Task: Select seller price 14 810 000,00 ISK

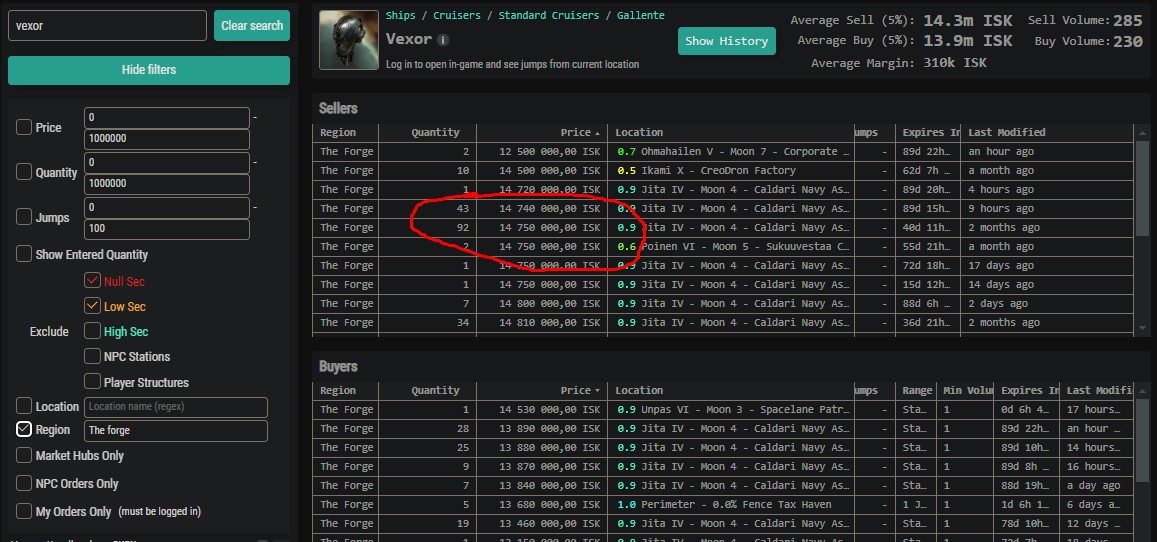Action: coord(550,323)
